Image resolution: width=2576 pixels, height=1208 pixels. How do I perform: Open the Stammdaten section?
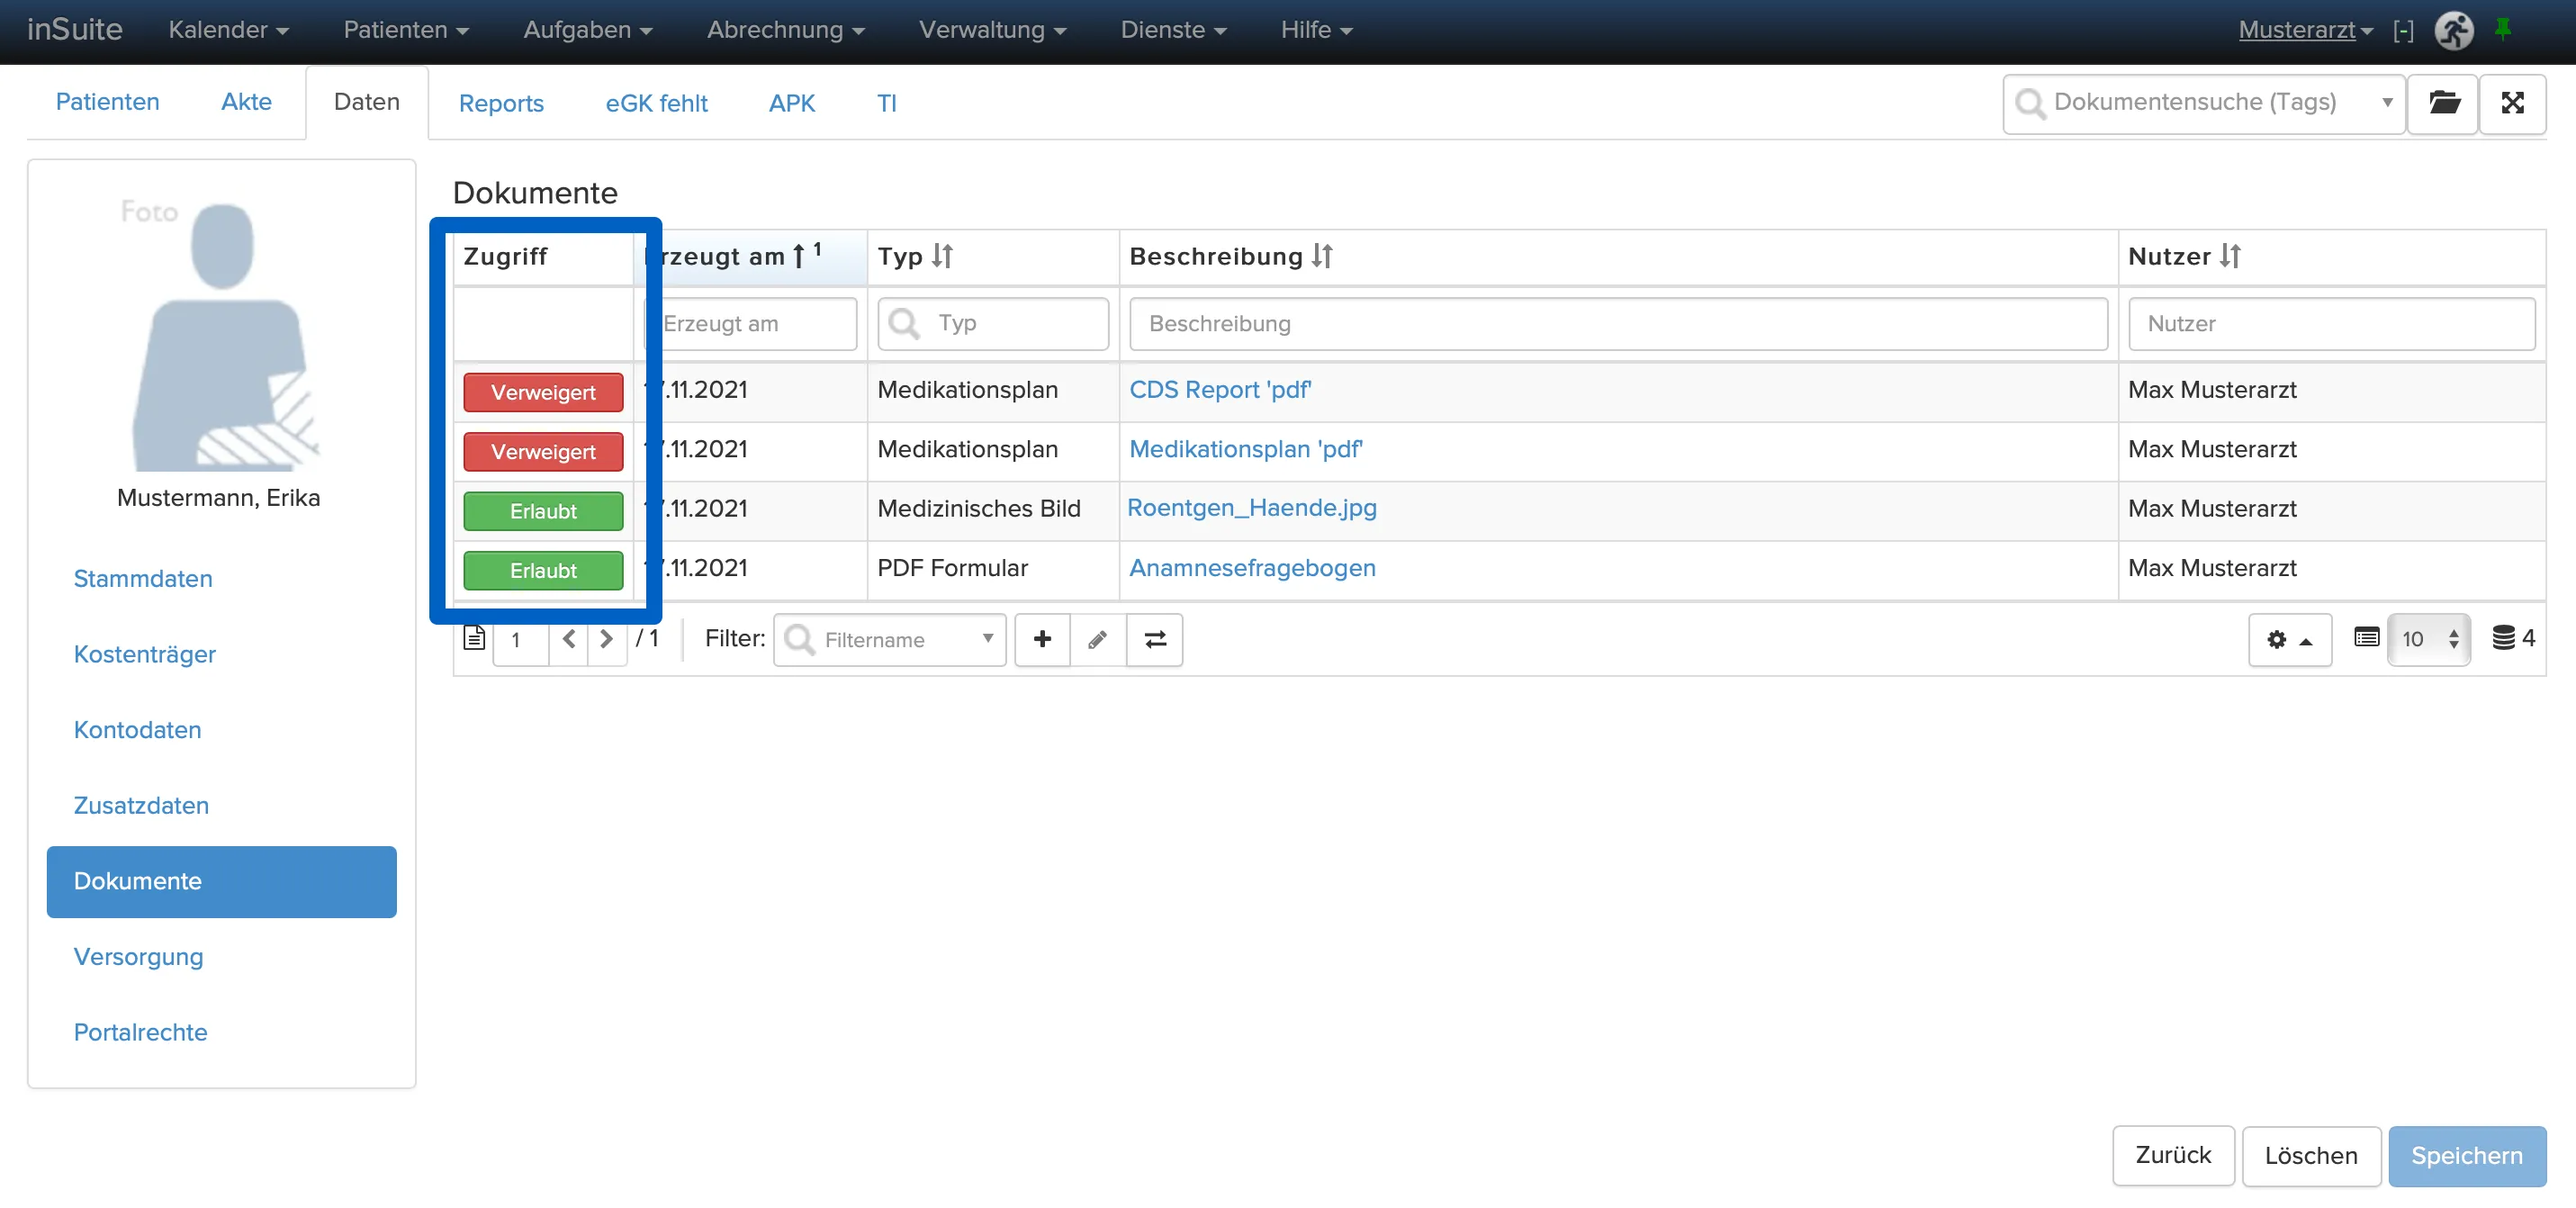coord(143,579)
